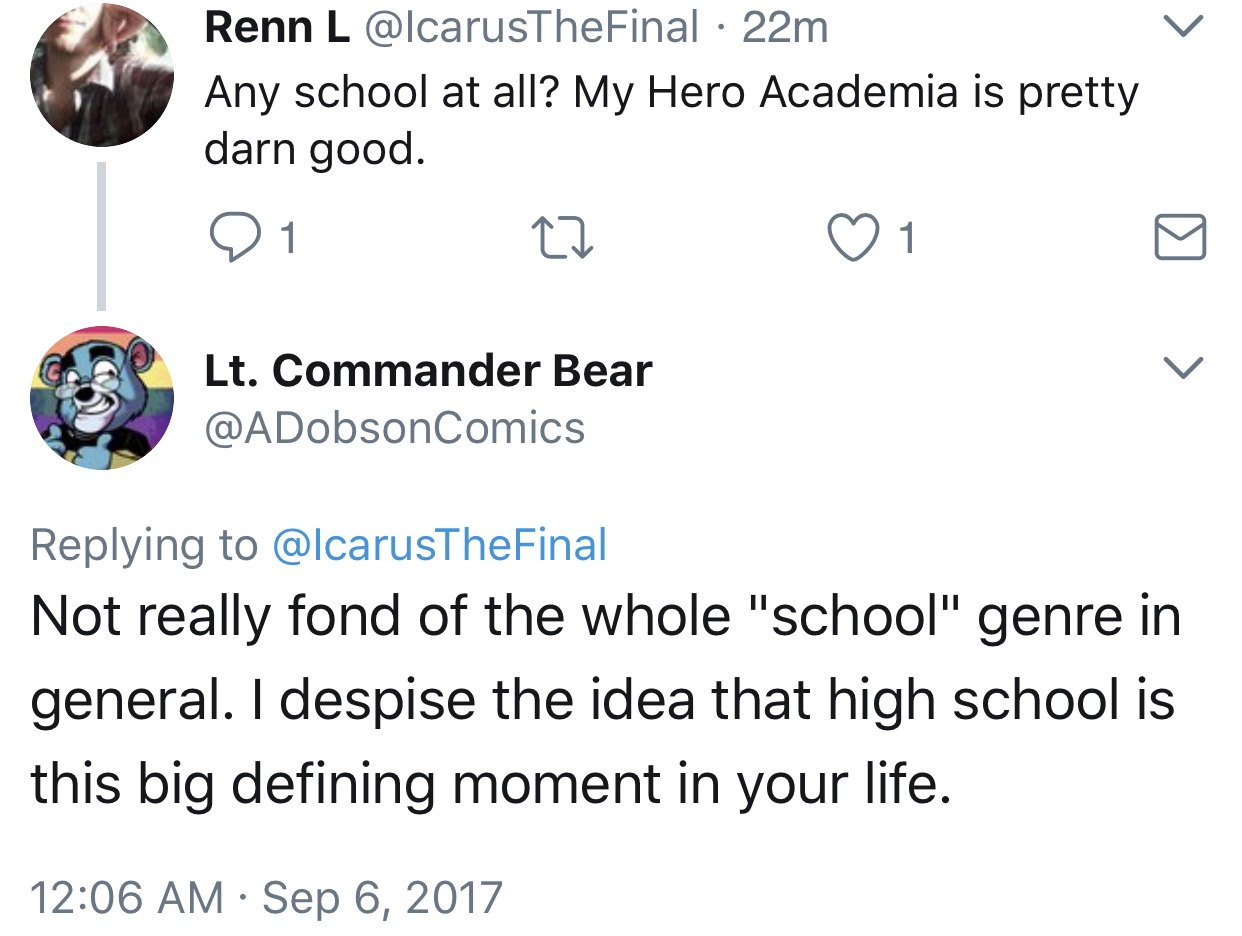
Task: Click the Lt. Commander Bear display name
Action: point(428,371)
